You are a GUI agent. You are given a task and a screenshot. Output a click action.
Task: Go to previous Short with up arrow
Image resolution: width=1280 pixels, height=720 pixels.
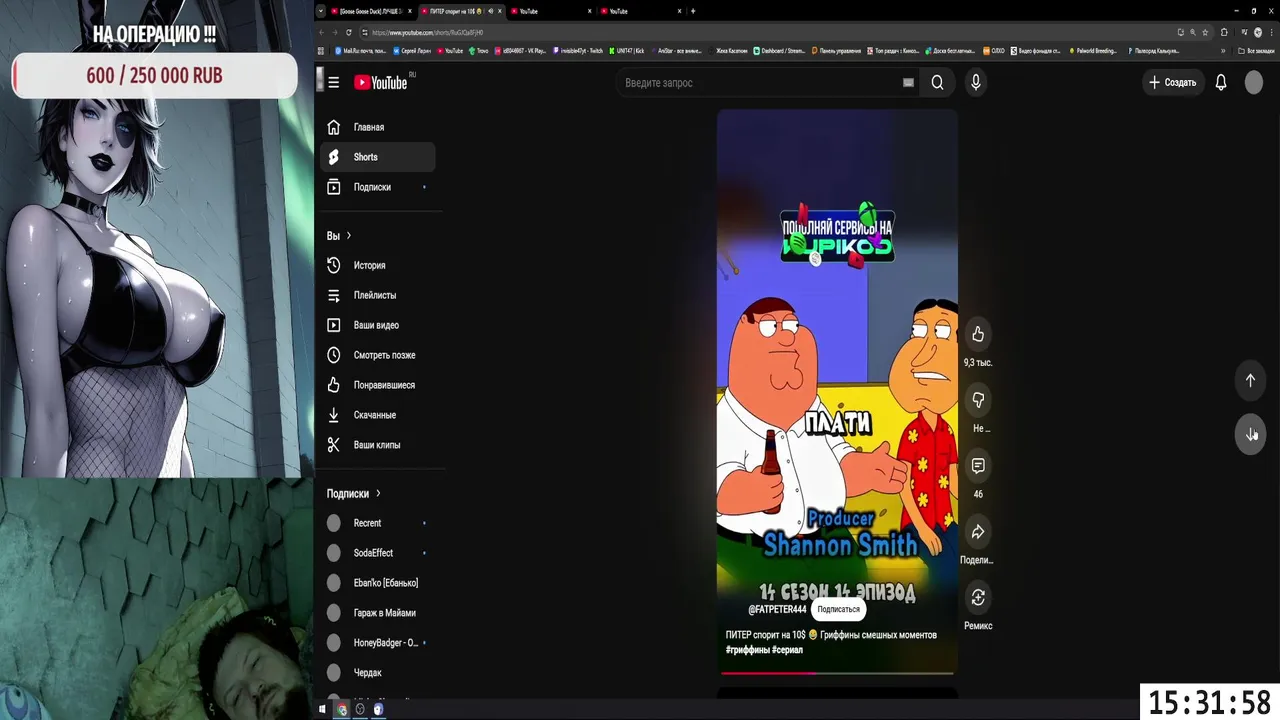[1250, 380]
